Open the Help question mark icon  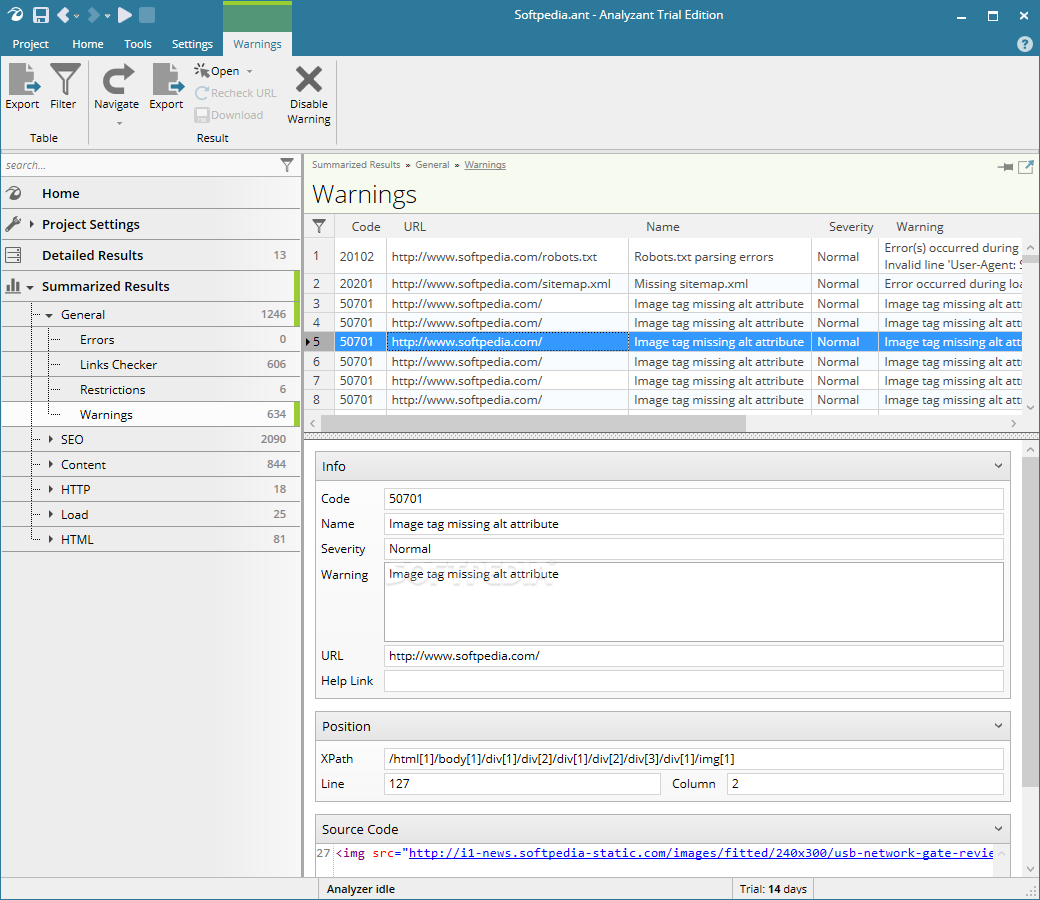(1024, 44)
